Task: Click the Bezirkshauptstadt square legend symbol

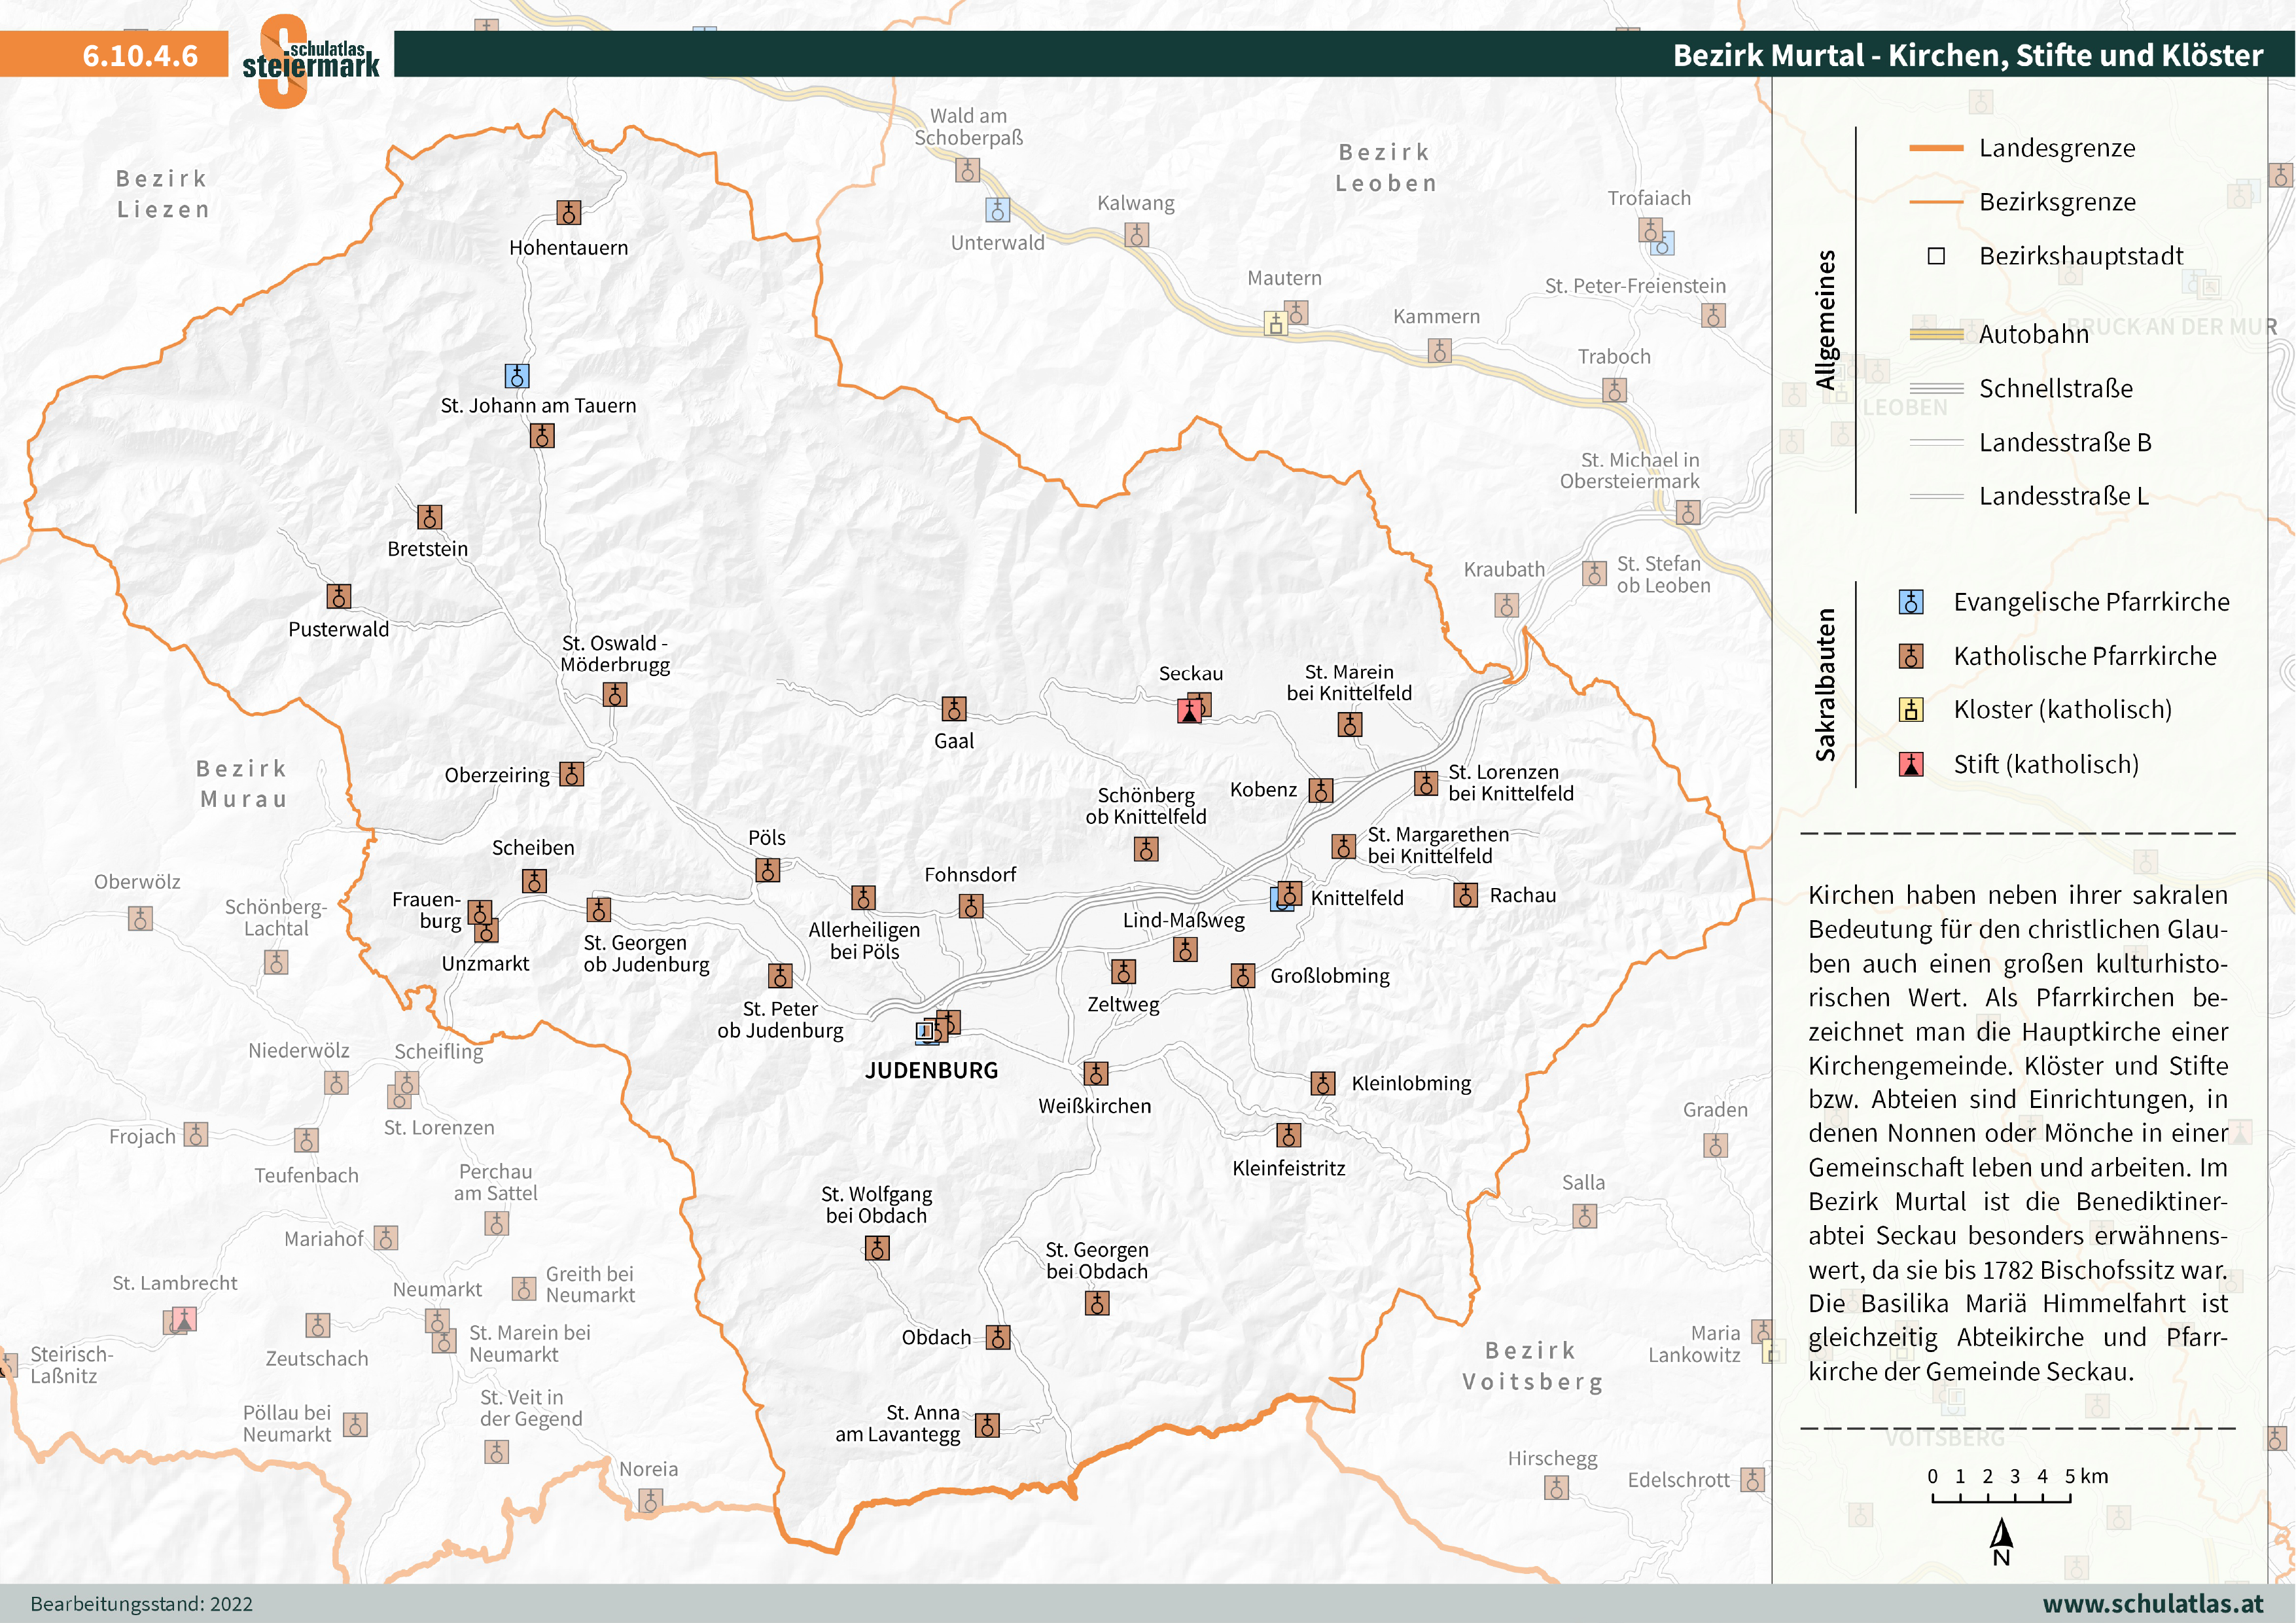Action: pos(1936,256)
